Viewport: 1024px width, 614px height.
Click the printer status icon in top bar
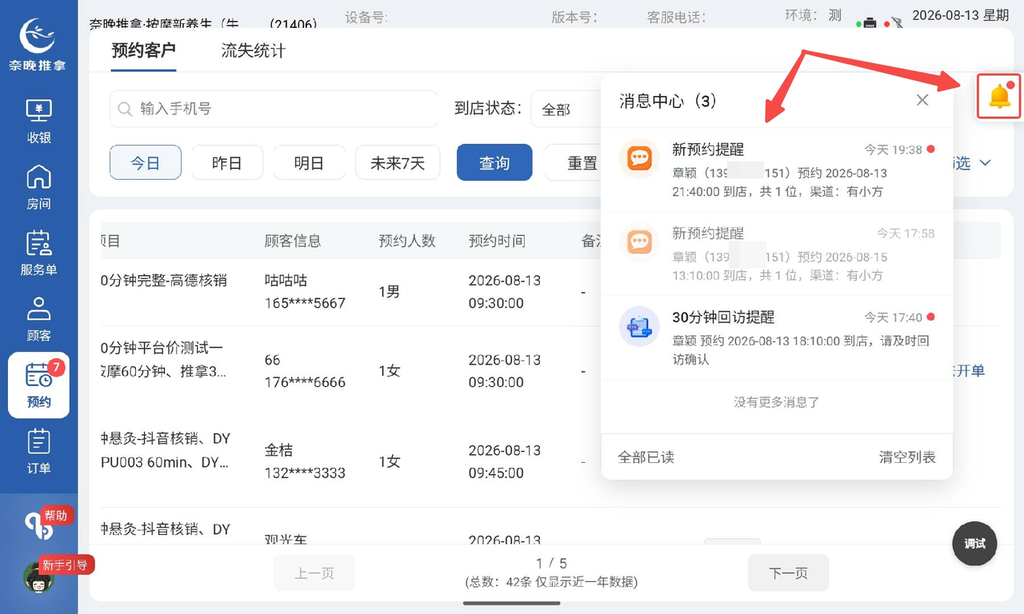pyautogui.click(x=869, y=23)
